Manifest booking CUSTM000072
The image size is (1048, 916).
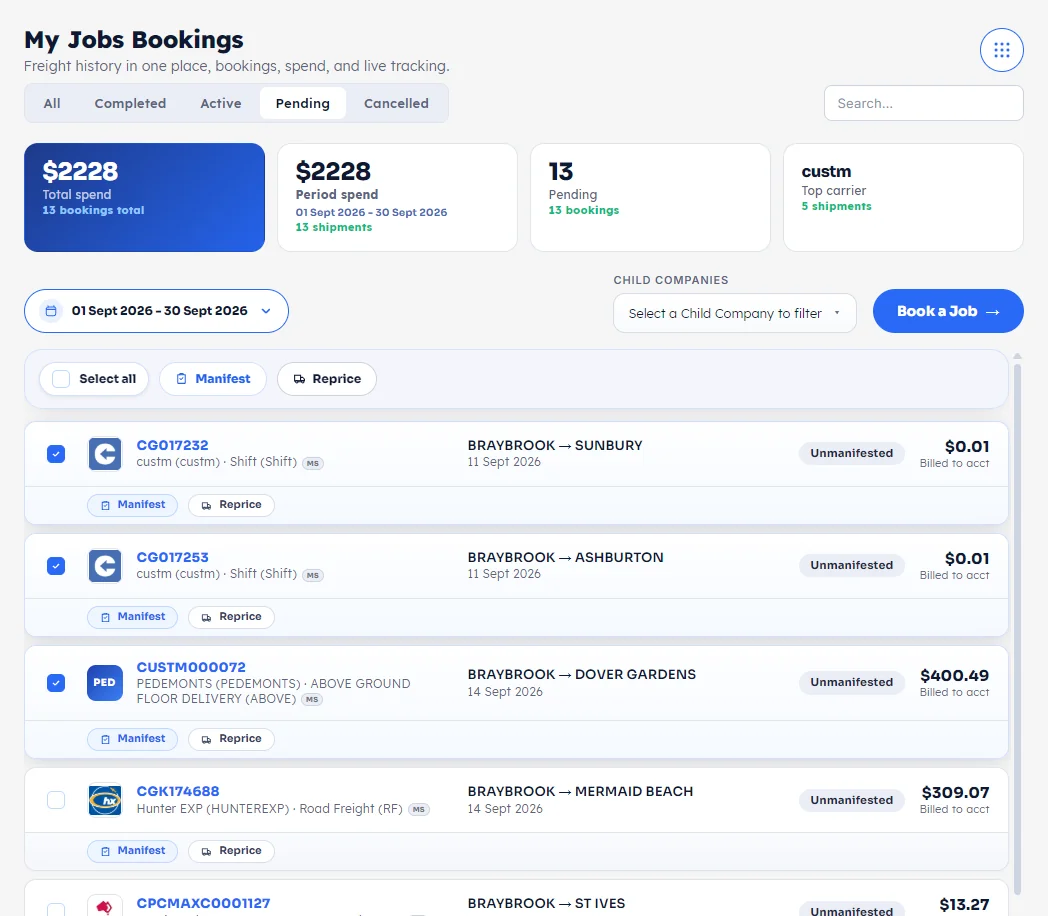point(132,739)
